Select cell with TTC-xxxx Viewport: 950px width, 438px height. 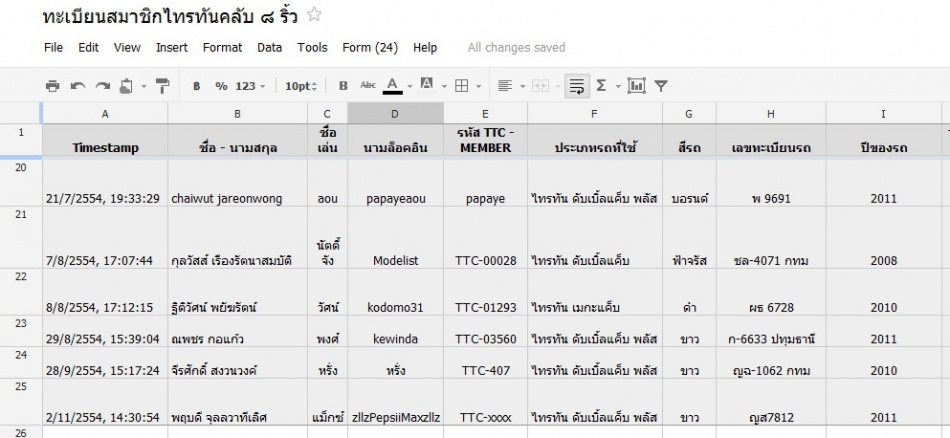485,402
